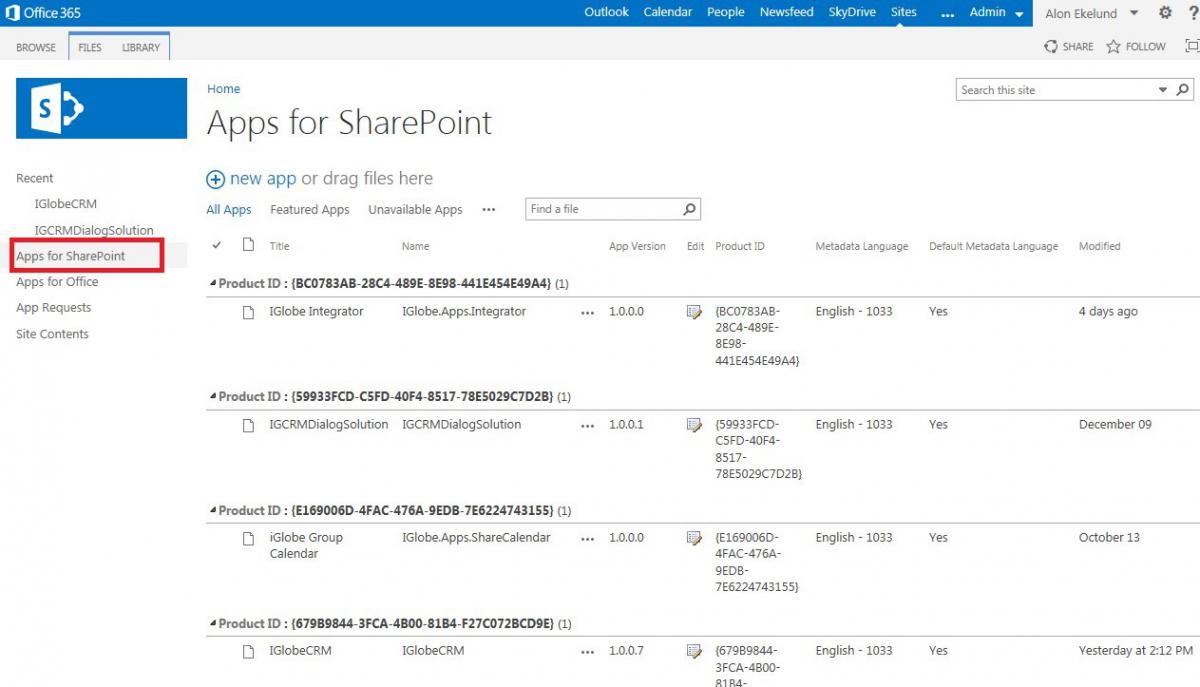Select the Featured Apps view
1200x687 pixels.
click(310, 210)
